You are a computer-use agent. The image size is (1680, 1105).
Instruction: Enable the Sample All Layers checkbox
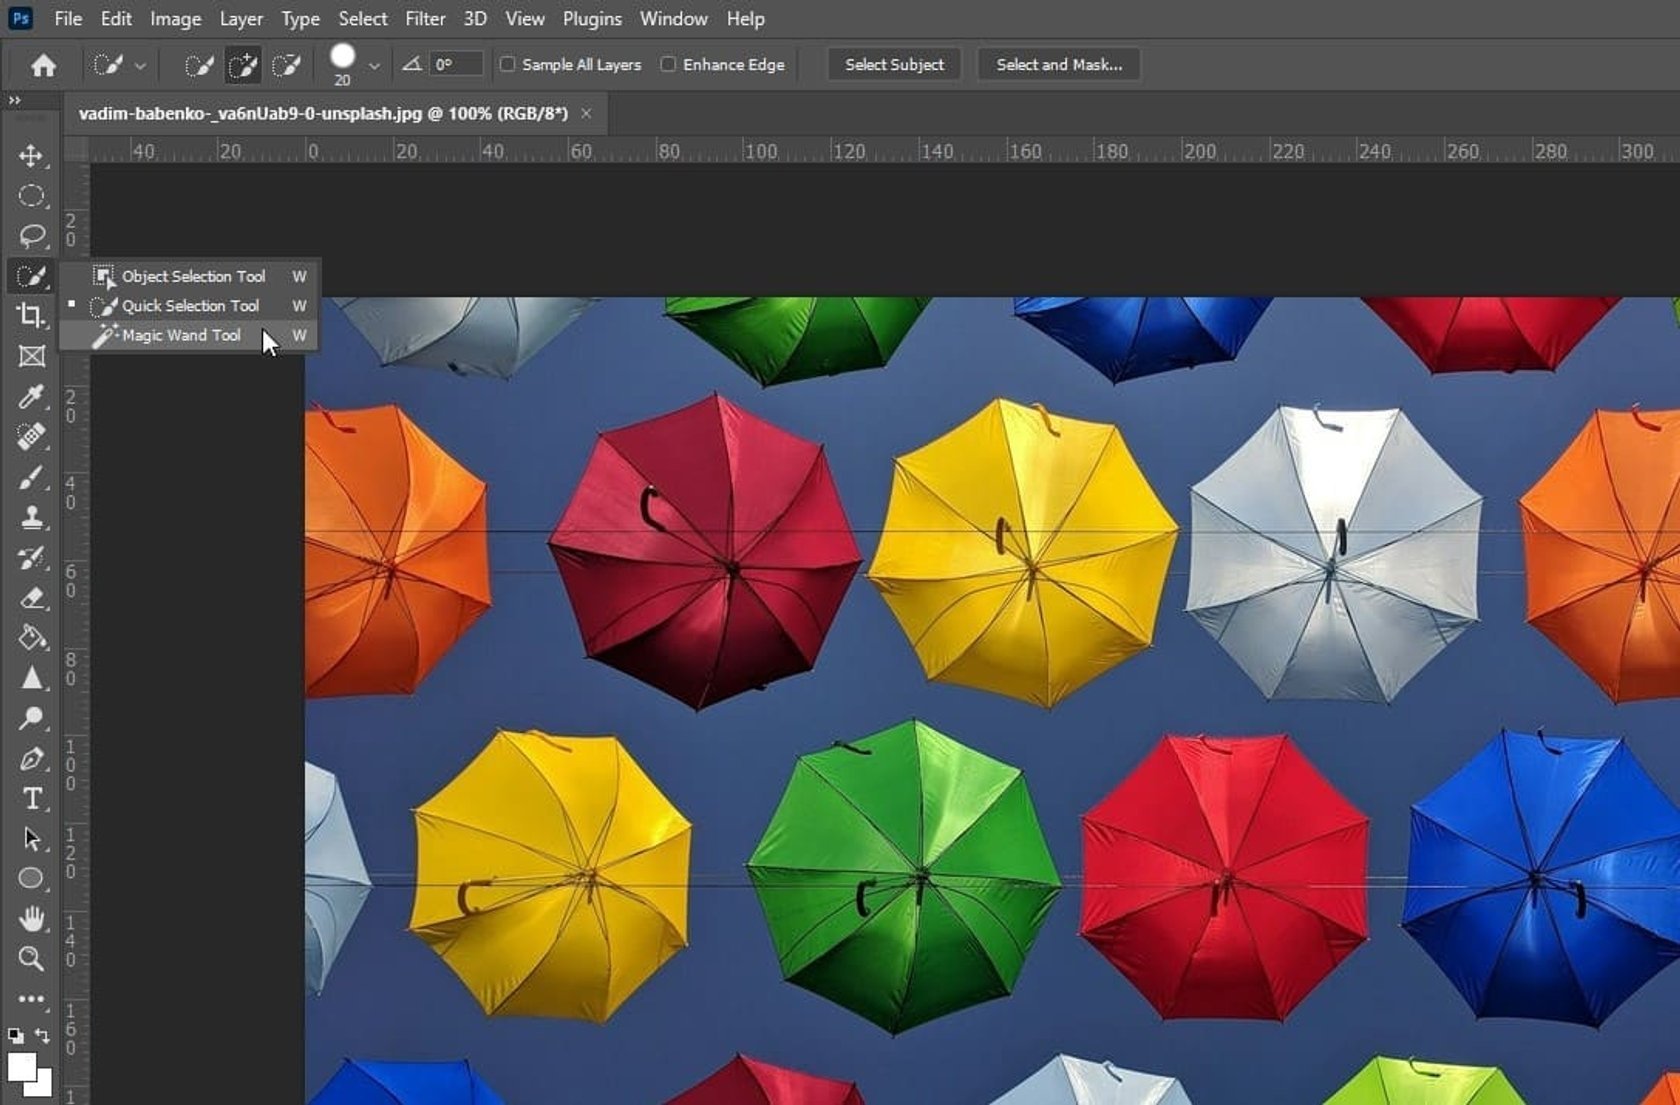coord(508,64)
